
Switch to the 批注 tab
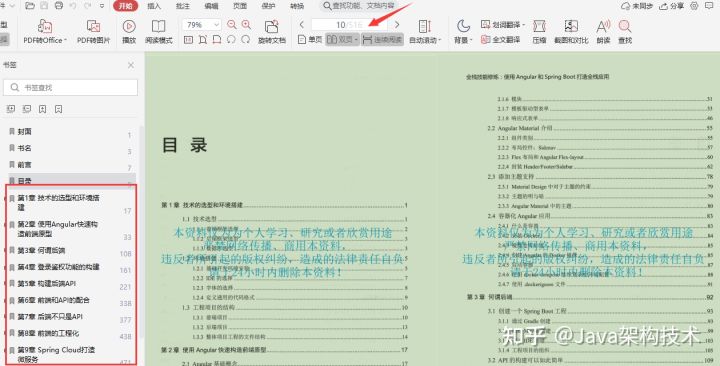(182, 6)
